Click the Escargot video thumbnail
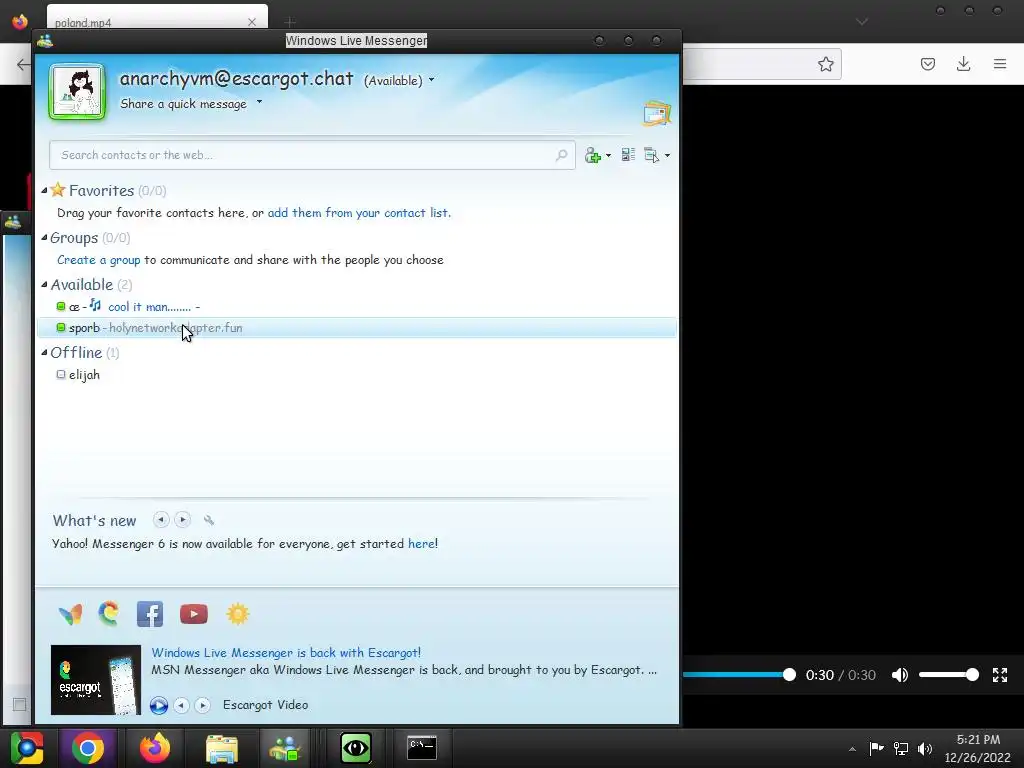 click(96, 680)
